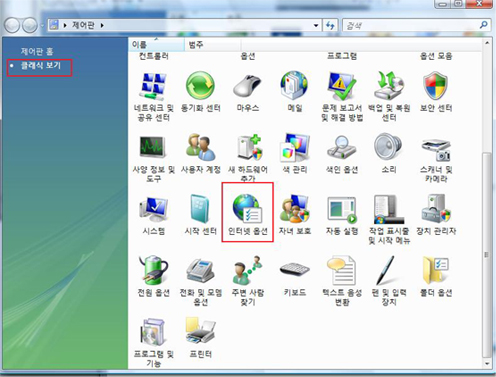Click the vertical scrollbar thumb
The image size is (496, 377).
click(x=487, y=255)
